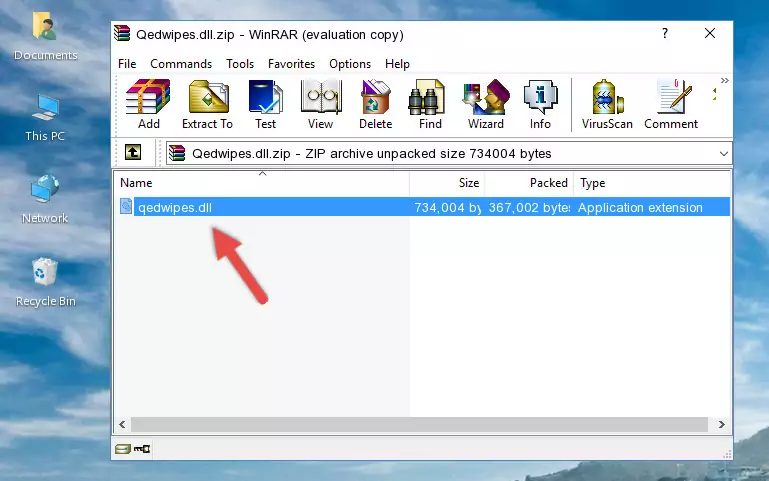Screen dimensions: 769x481
Task: Click the Add archive toolbar icon
Action: pos(148,104)
